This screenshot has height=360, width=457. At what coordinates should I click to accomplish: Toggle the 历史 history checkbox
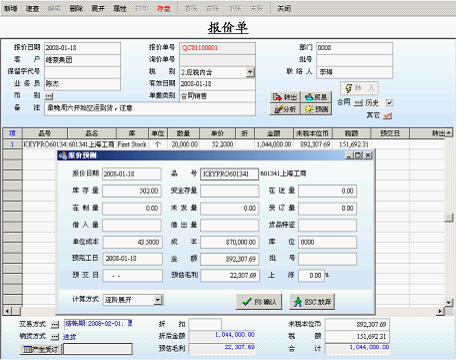[389, 103]
